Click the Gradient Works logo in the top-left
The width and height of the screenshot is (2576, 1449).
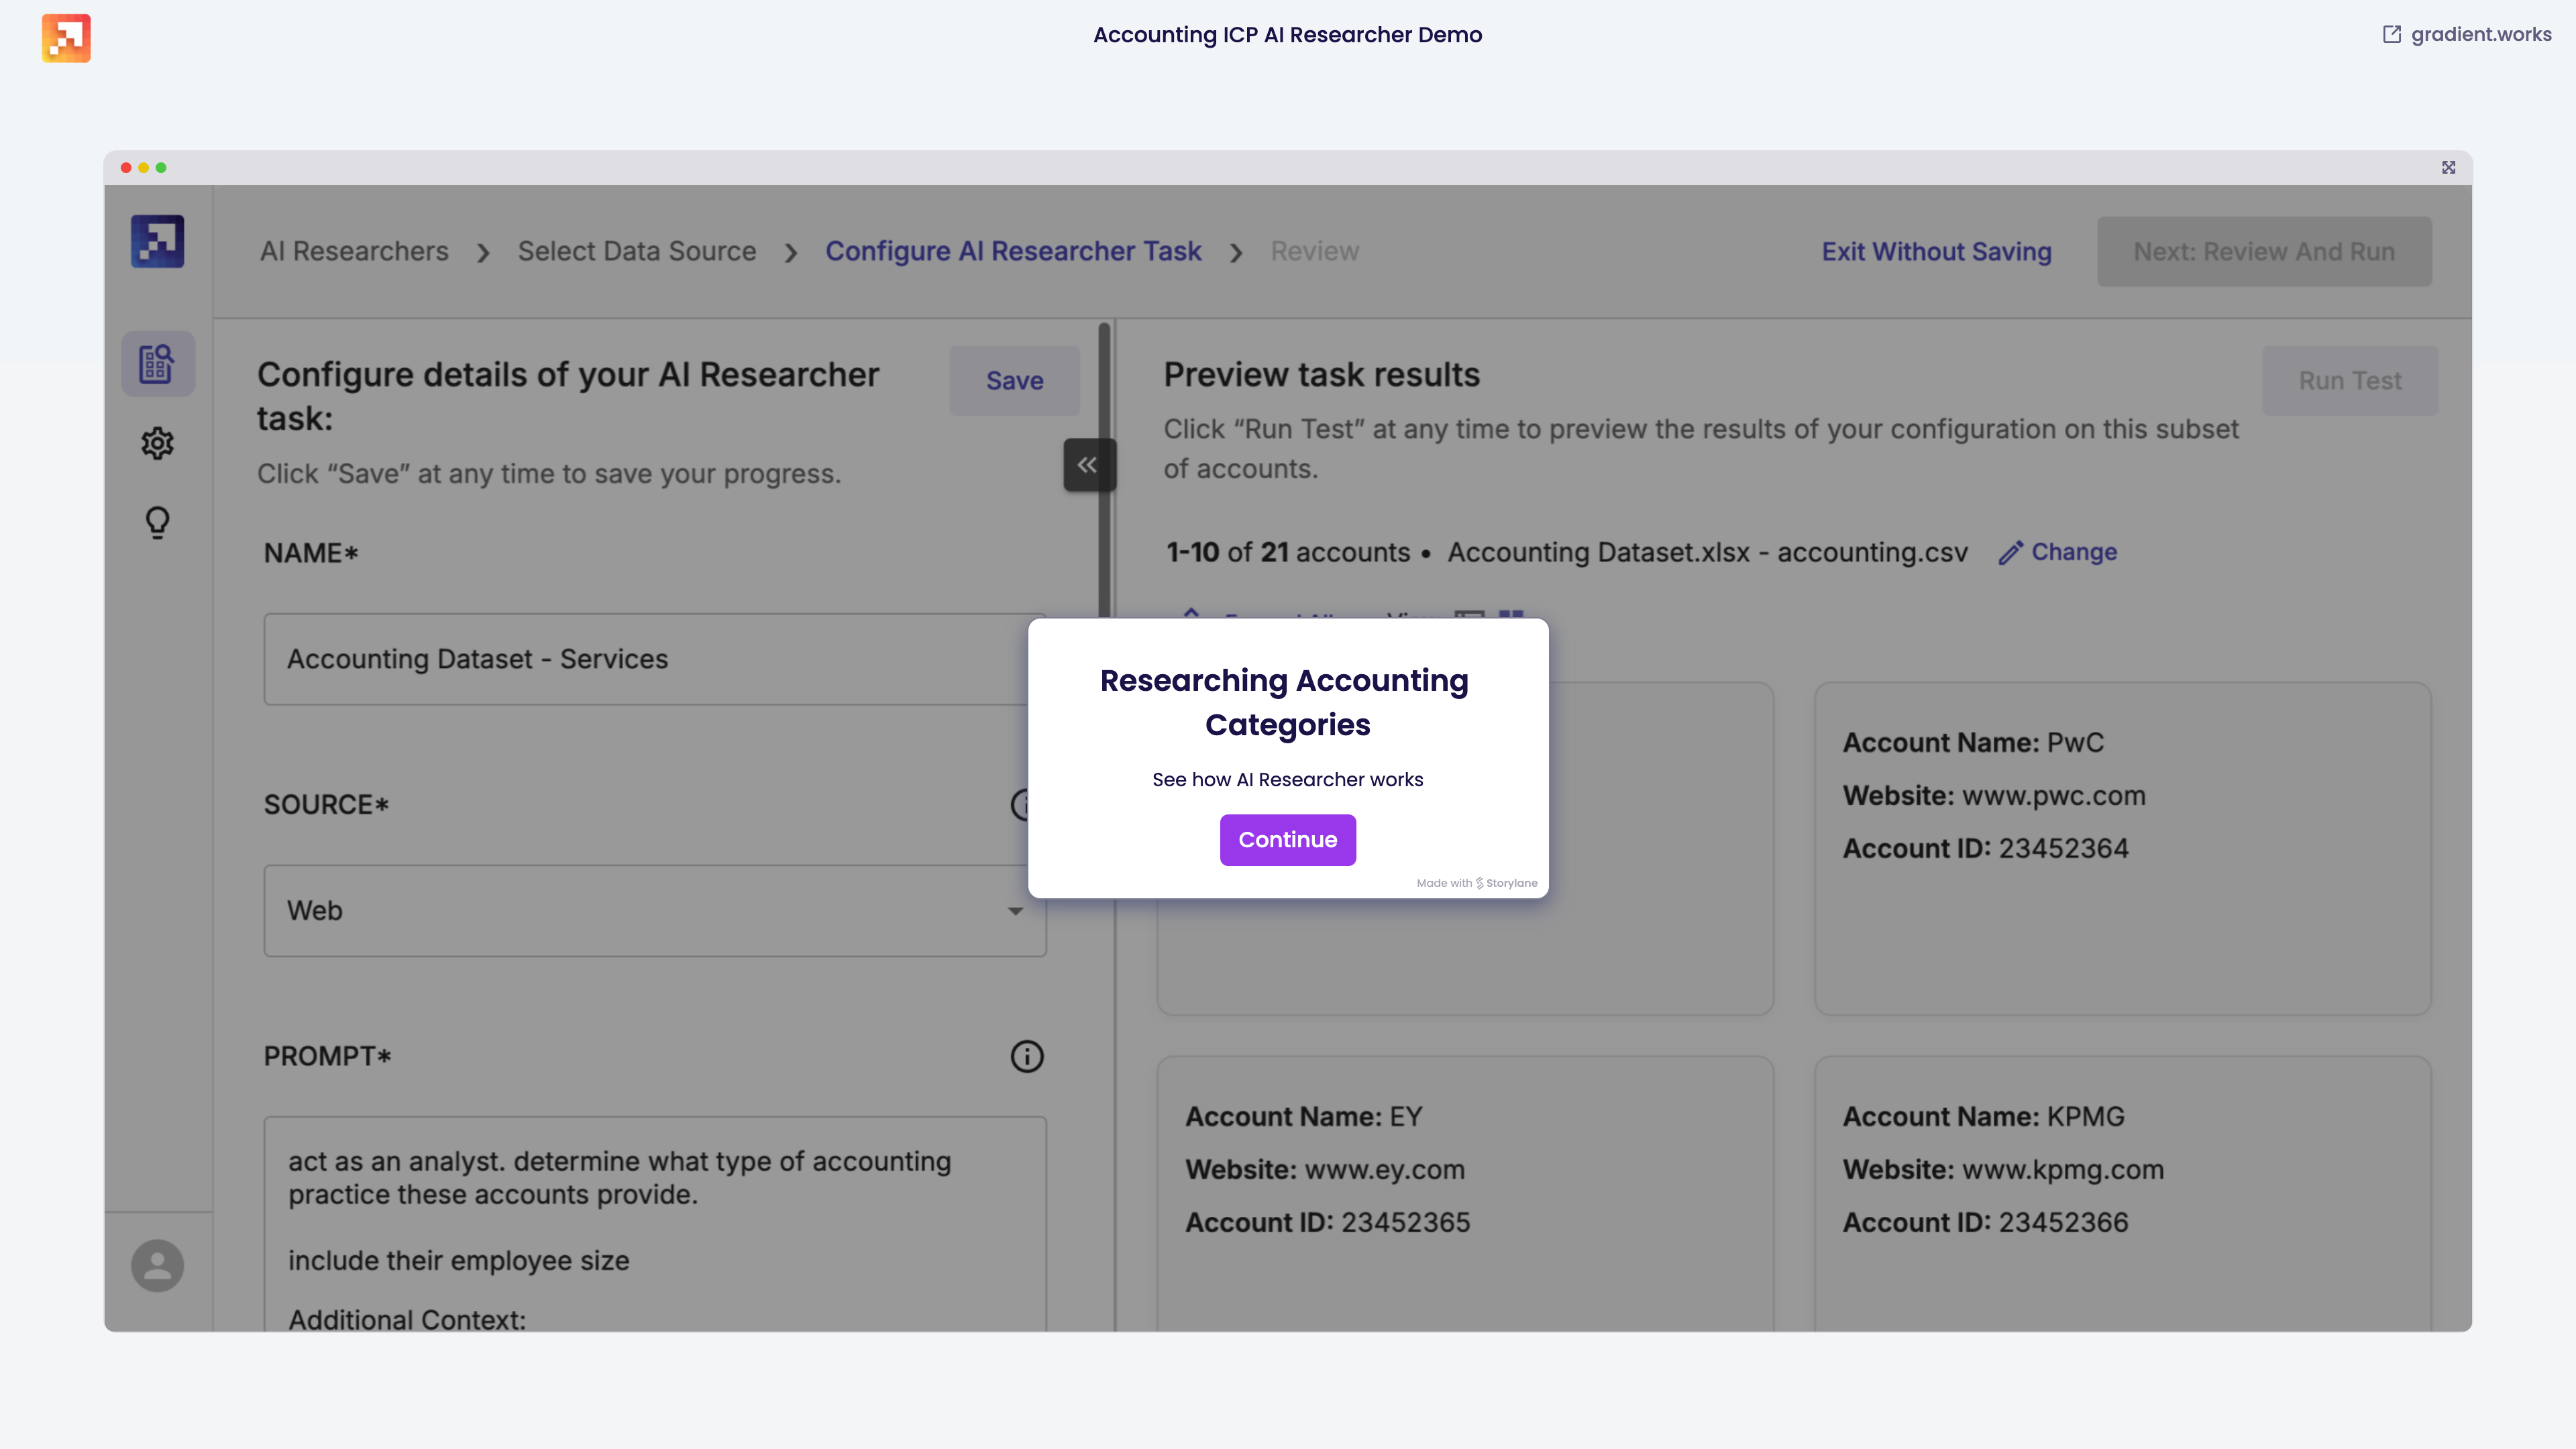pos(66,38)
